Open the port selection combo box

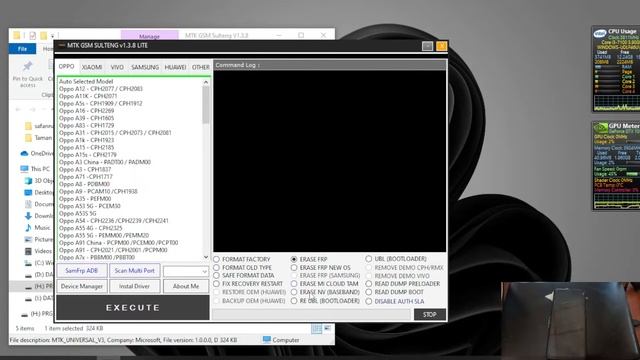(x=186, y=271)
